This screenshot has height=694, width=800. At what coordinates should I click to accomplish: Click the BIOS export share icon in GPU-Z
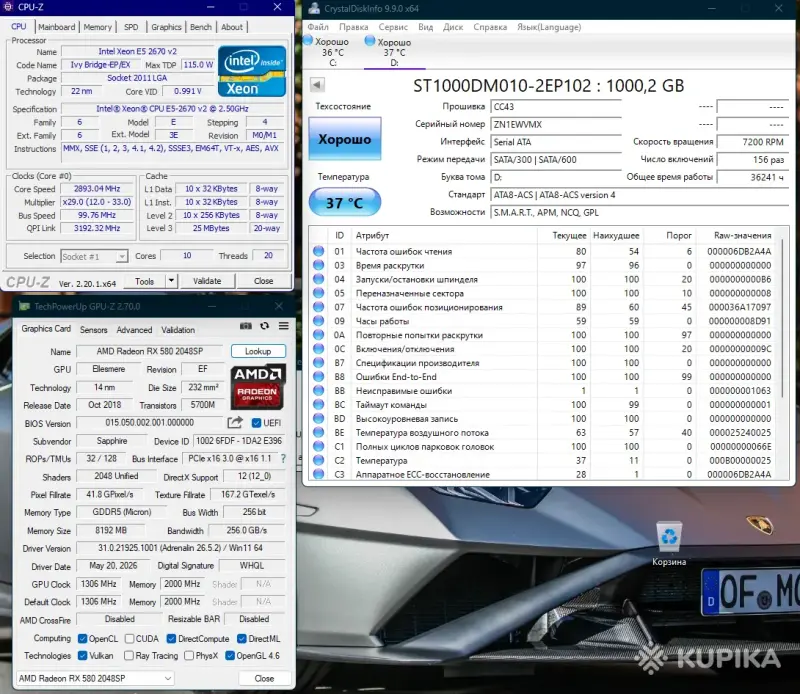tap(235, 423)
